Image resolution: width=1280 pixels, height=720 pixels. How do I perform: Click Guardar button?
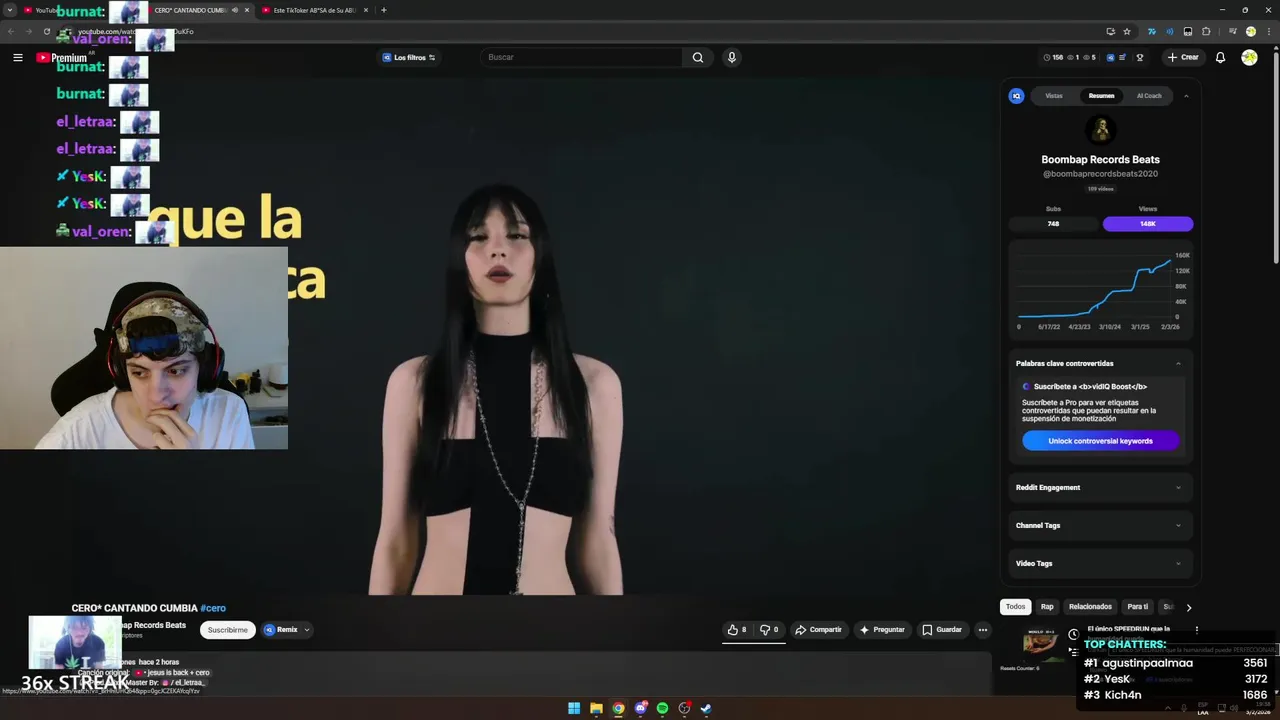point(942,630)
